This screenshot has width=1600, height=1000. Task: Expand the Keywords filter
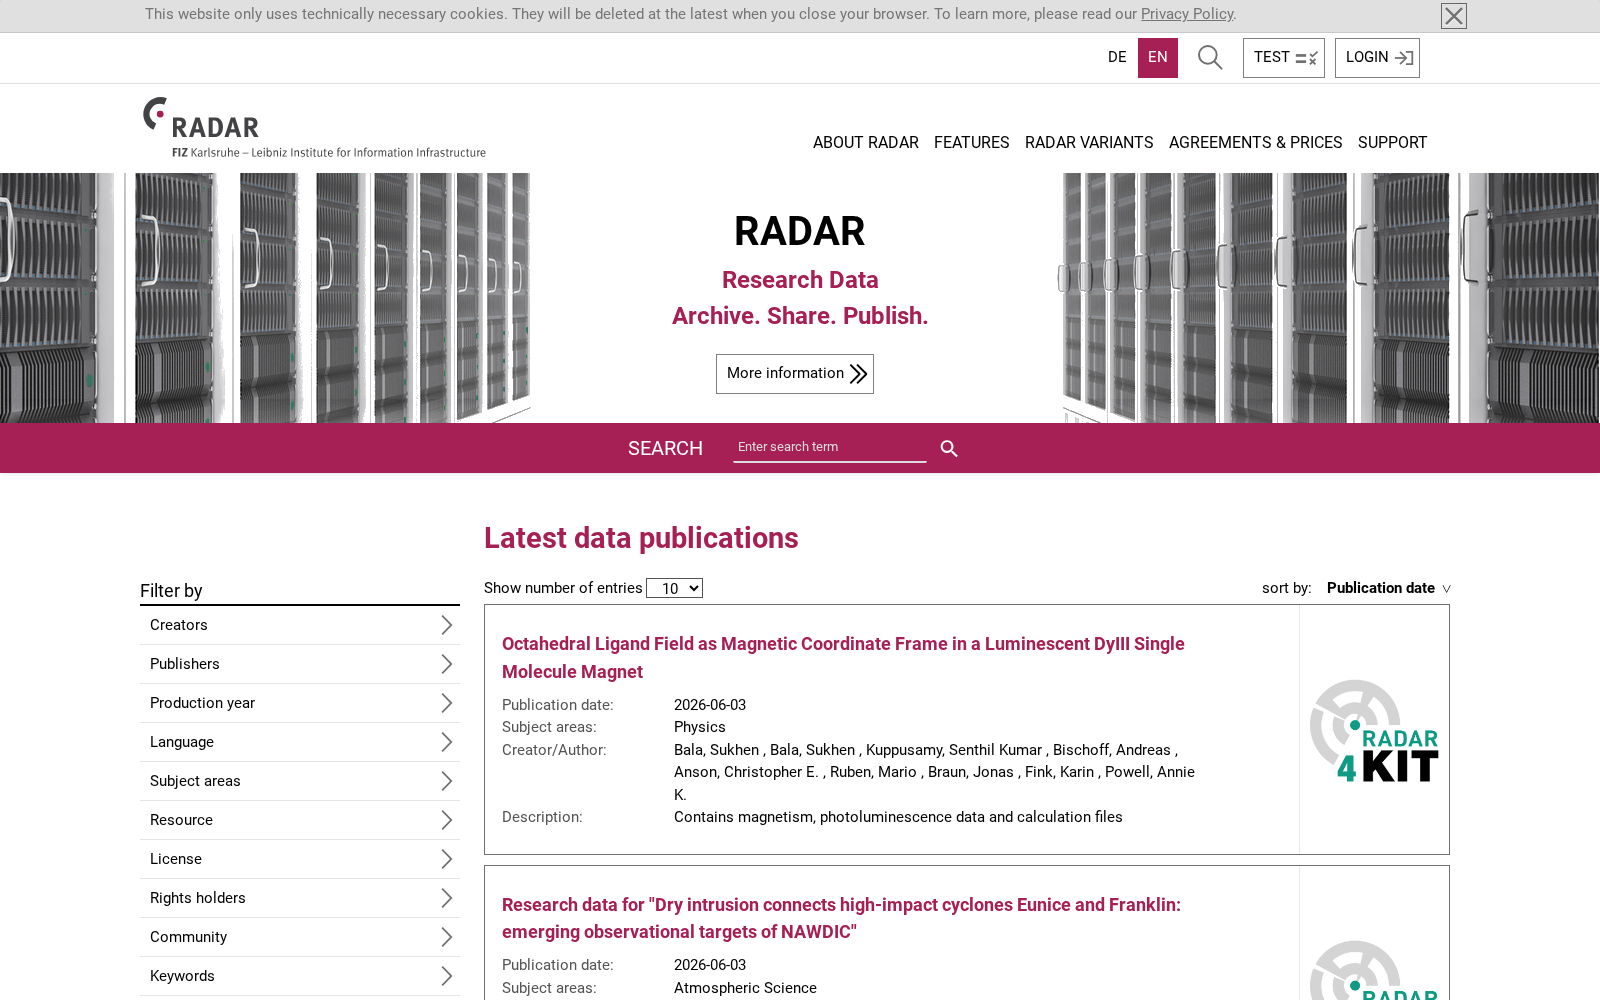[300, 976]
